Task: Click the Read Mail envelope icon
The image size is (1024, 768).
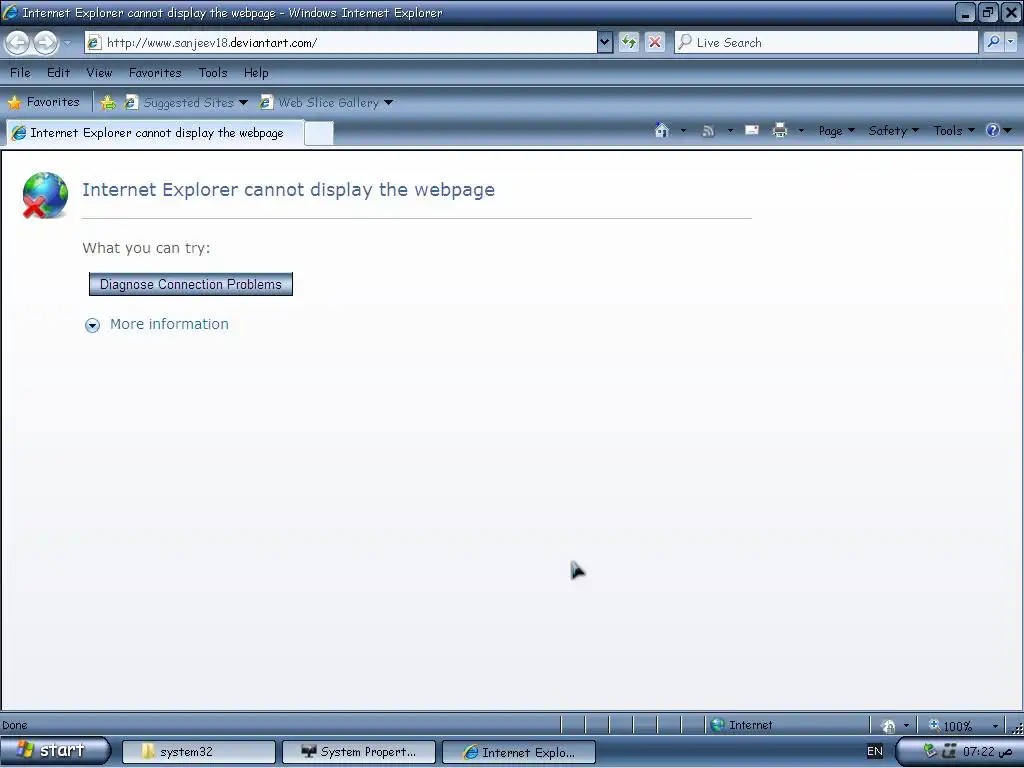Action: coord(752,131)
